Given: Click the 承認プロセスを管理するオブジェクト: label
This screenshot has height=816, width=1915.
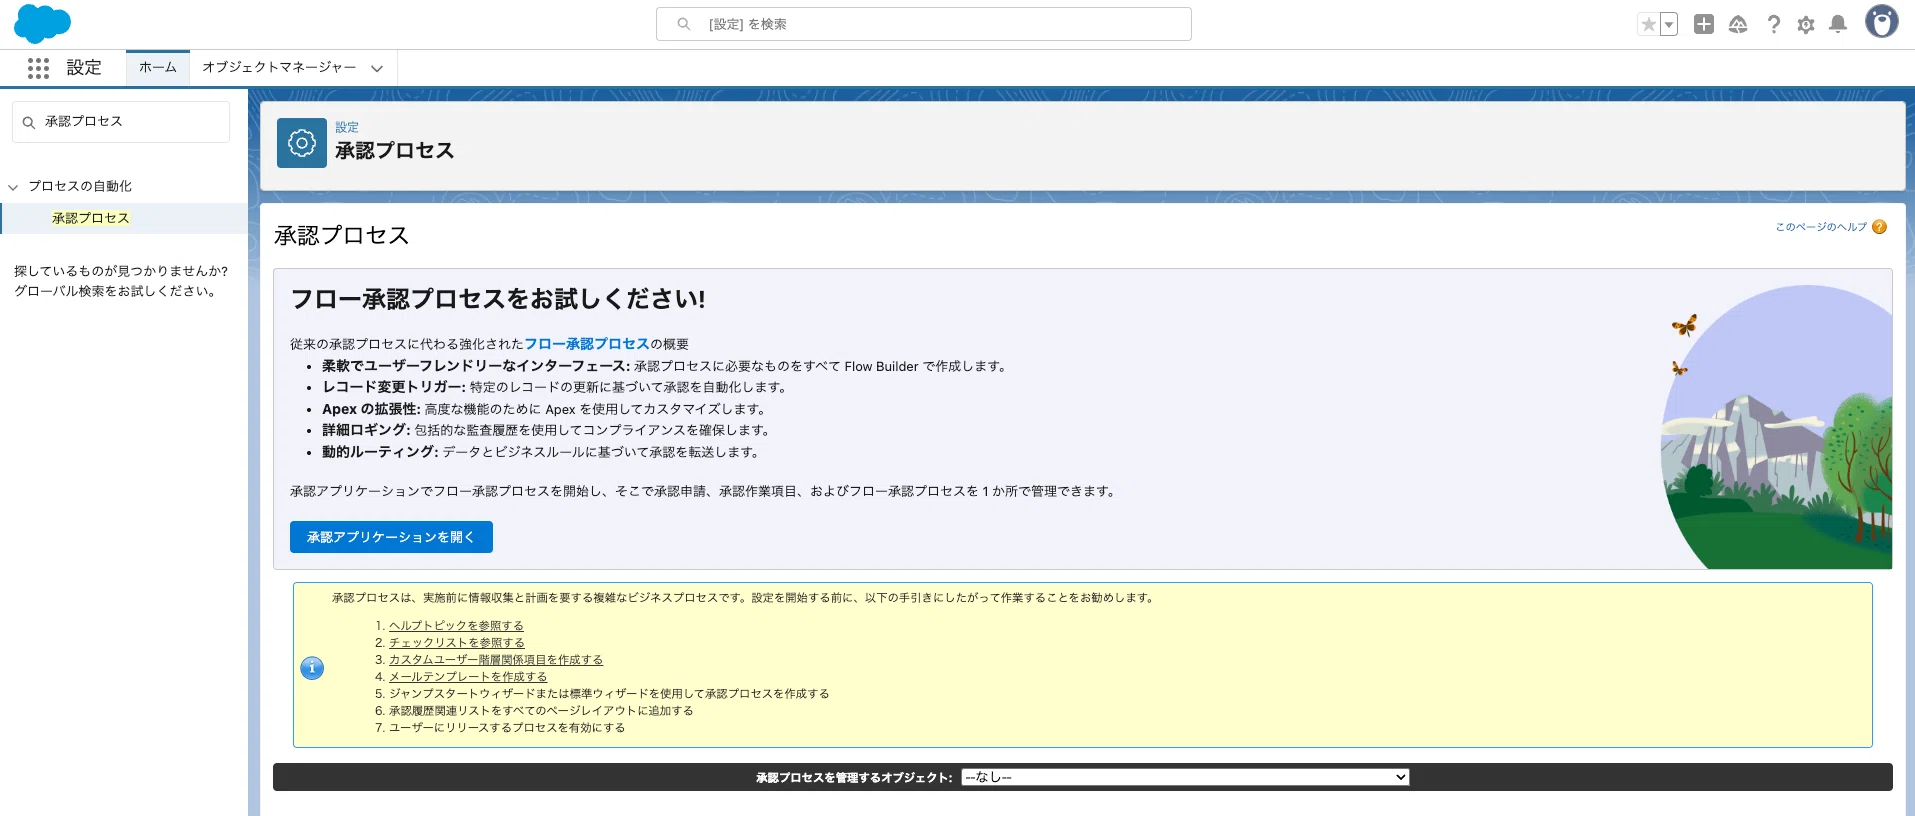Looking at the screenshot, I should (x=854, y=778).
